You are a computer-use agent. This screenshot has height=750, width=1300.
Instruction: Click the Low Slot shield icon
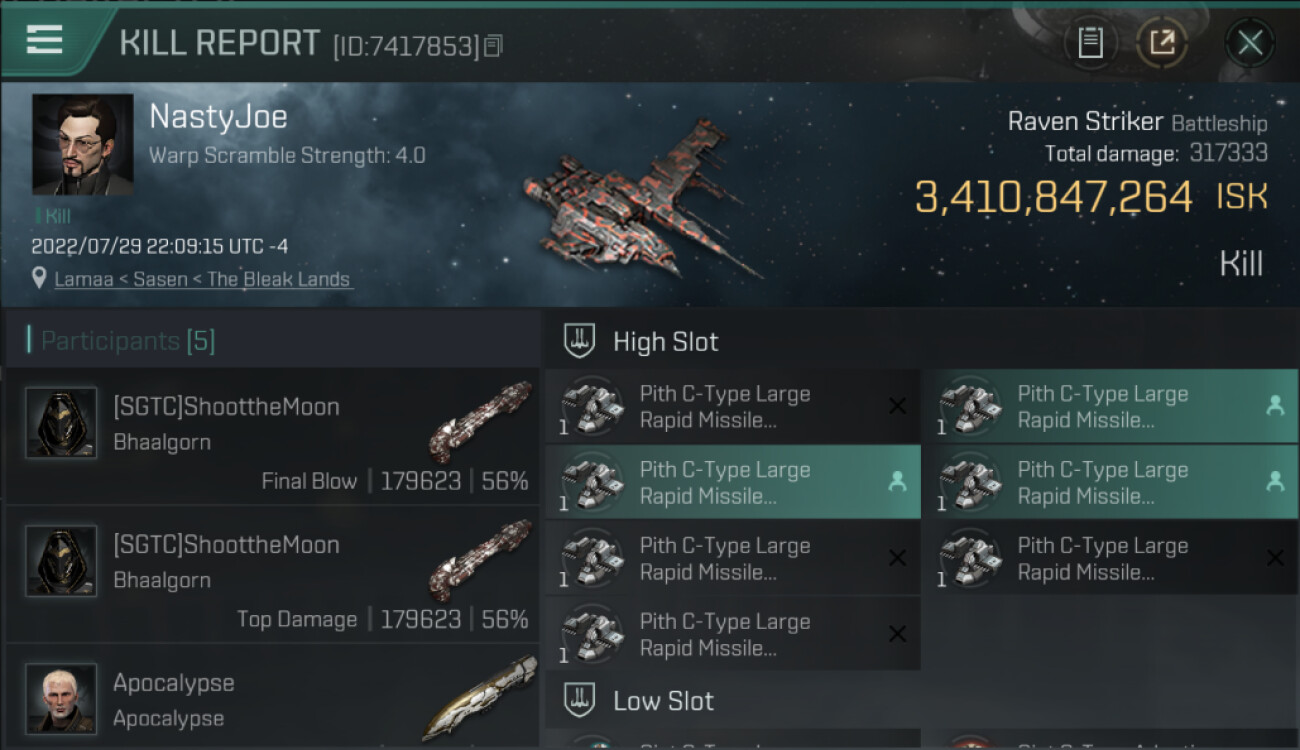click(580, 700)
